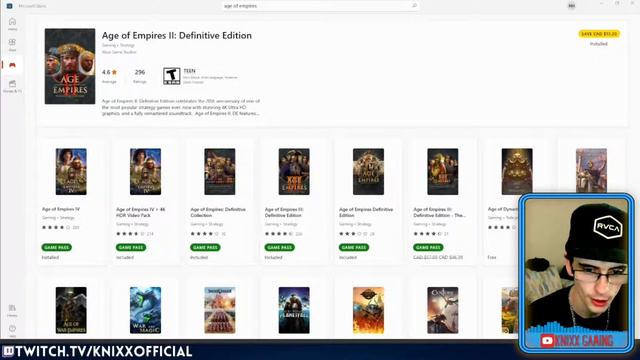
Task: Click Game Pass badge on Age of Empires III card
Action: click(279, 247)
